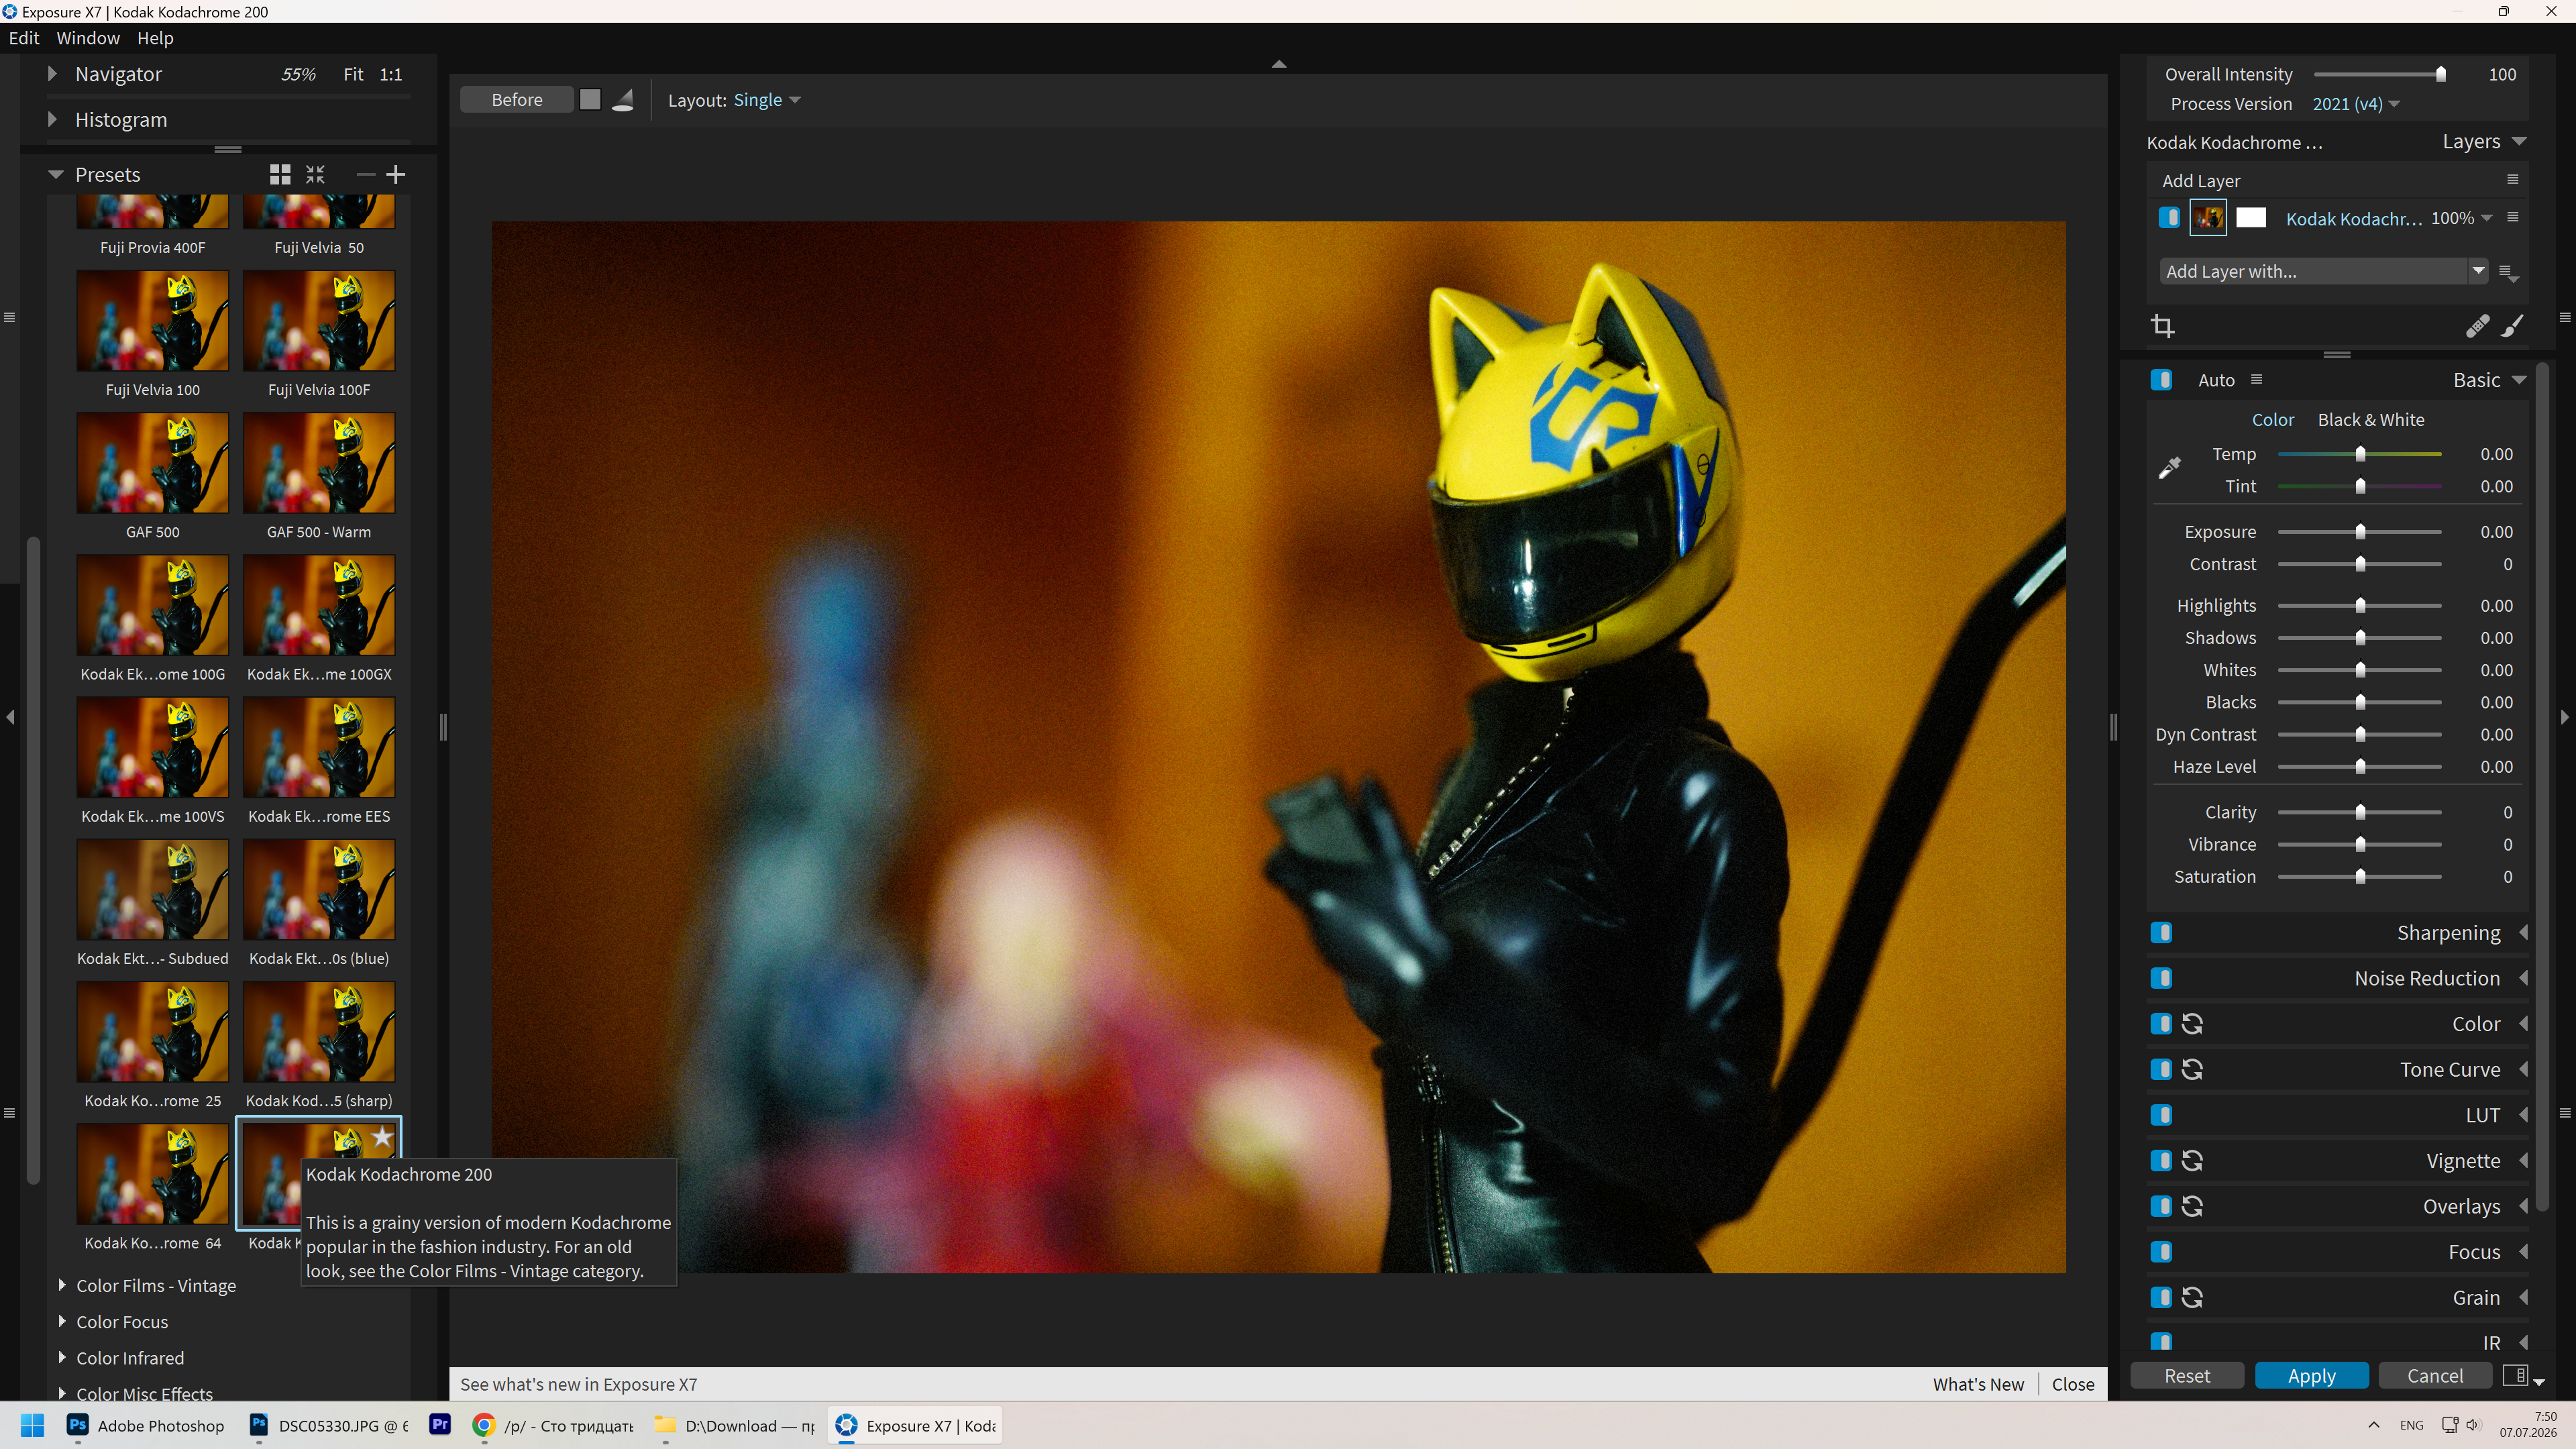Click the collapse presets icon
The width and height of the screenshot is (2576, 1449).
(315, 175)
